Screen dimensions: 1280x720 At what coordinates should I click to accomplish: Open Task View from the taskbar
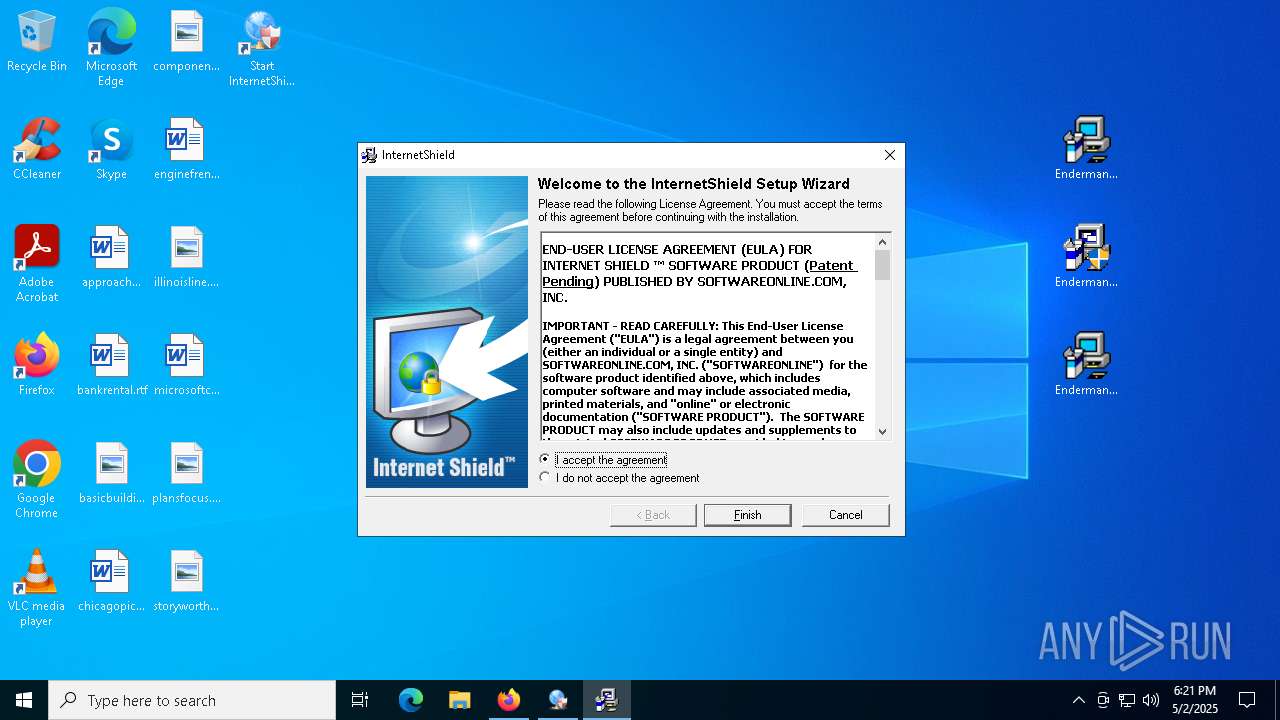tap(360, 700)
